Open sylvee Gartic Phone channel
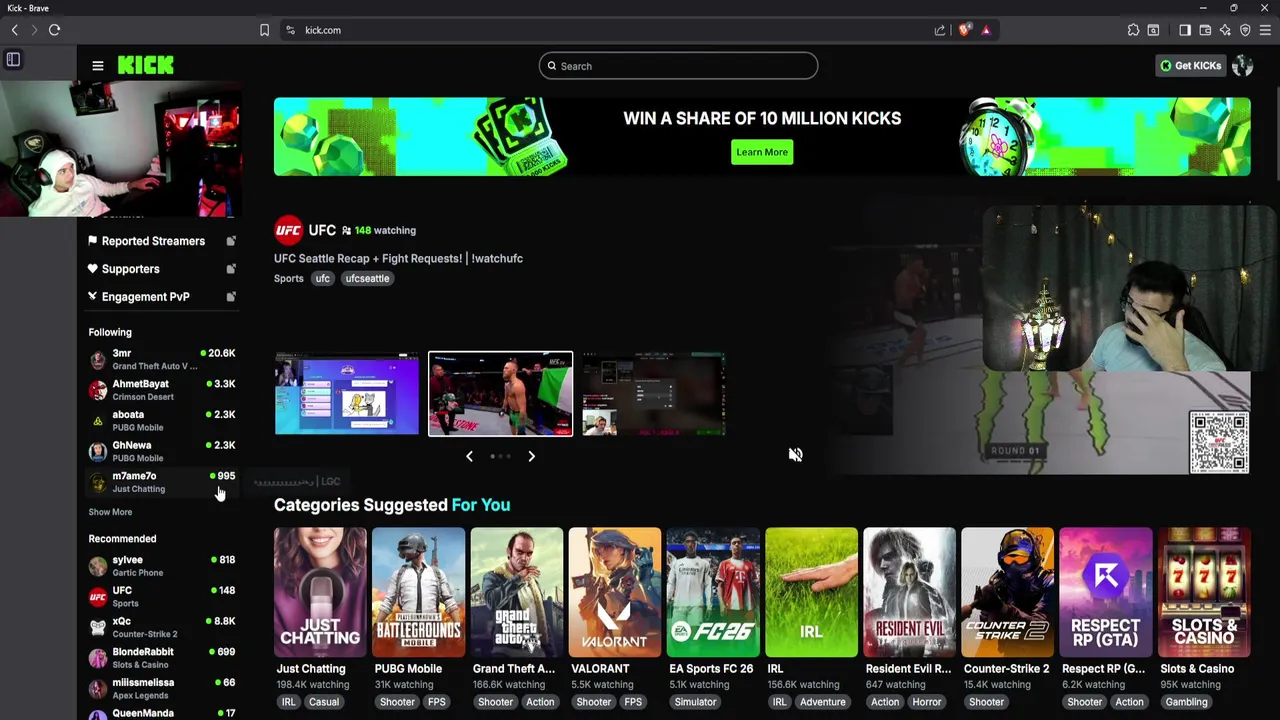1280x720 pixels. click(161, 566)
